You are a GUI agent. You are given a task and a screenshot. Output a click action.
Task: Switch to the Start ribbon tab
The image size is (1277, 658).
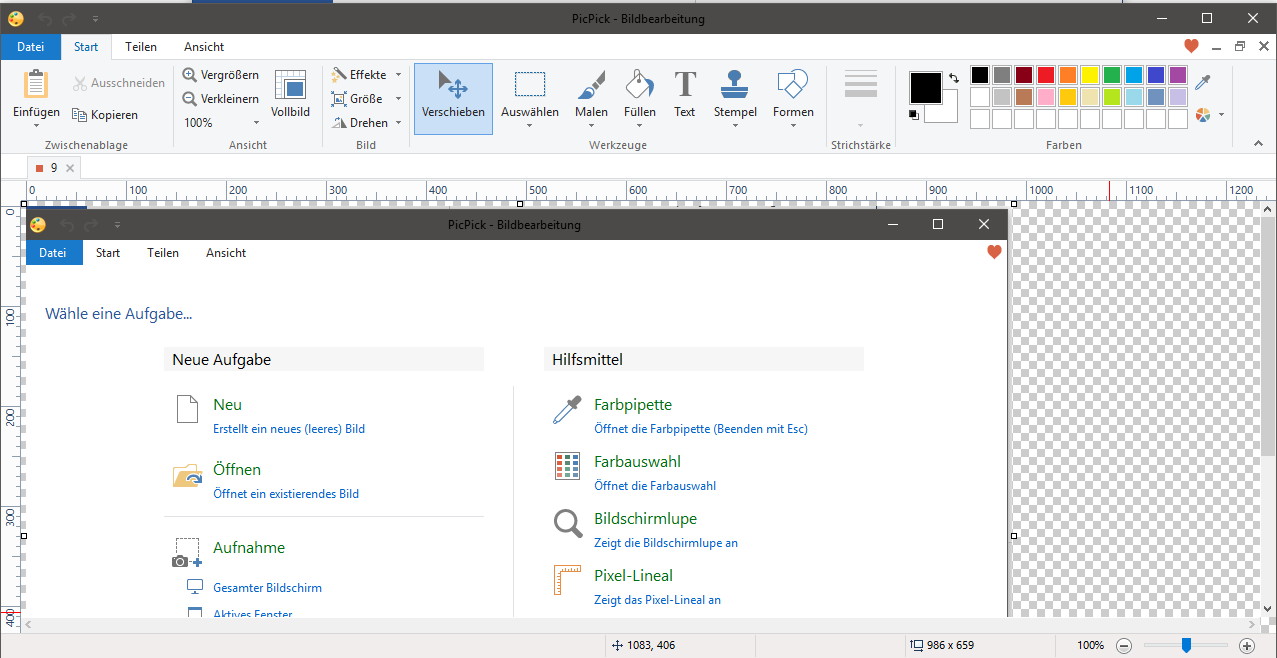point(86,47)
